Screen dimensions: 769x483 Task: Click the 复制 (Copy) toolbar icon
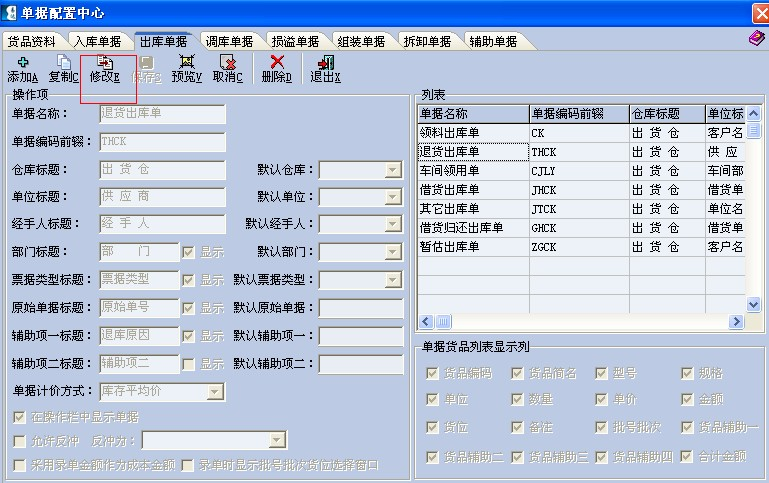coord(63,69)
